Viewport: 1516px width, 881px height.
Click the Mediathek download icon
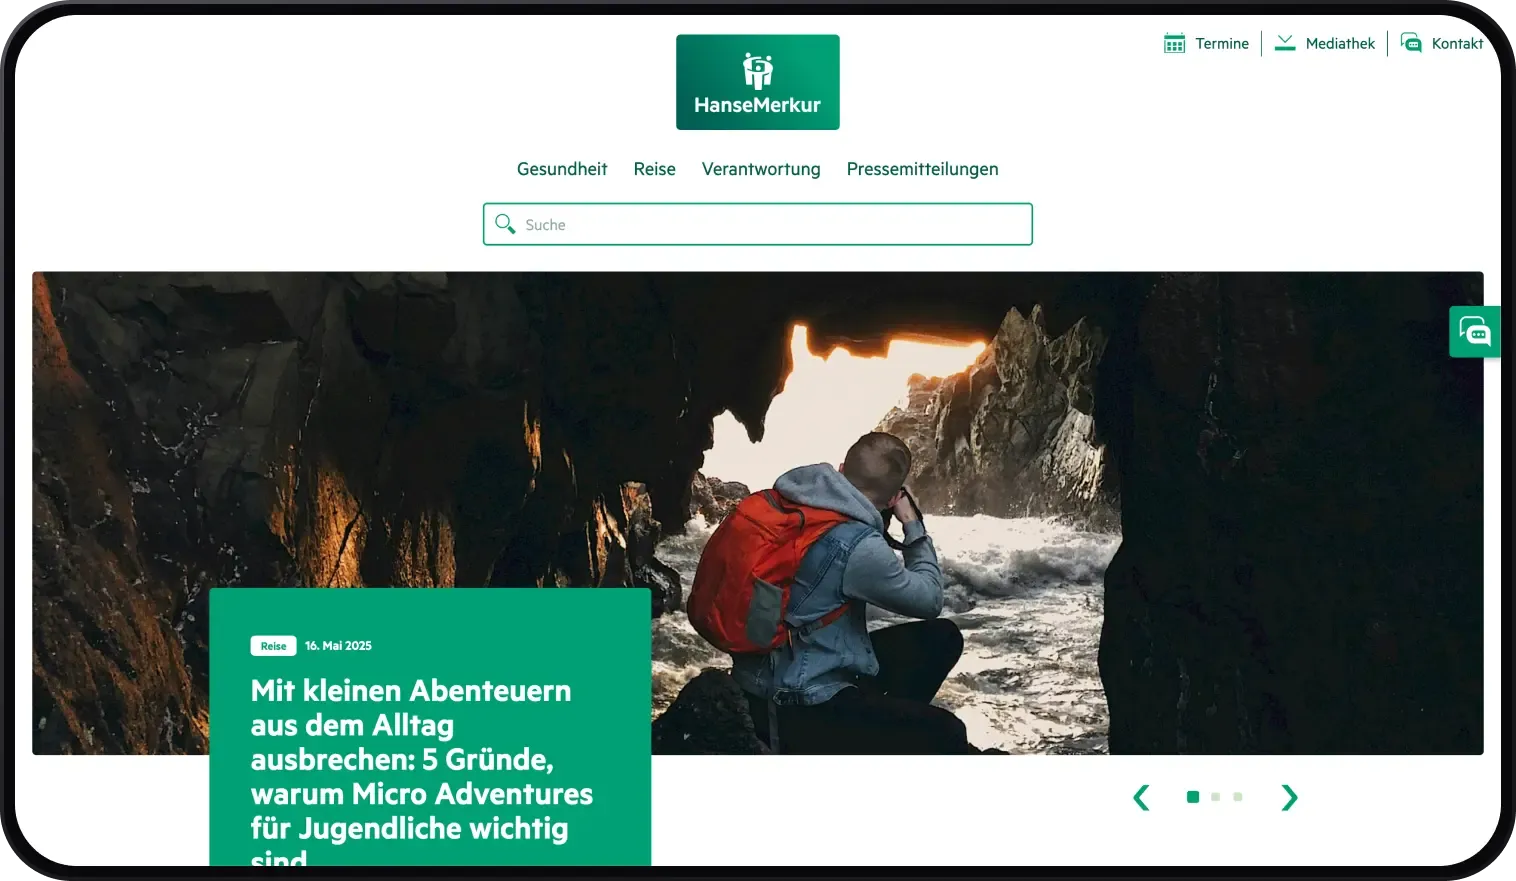point(1285,43)
